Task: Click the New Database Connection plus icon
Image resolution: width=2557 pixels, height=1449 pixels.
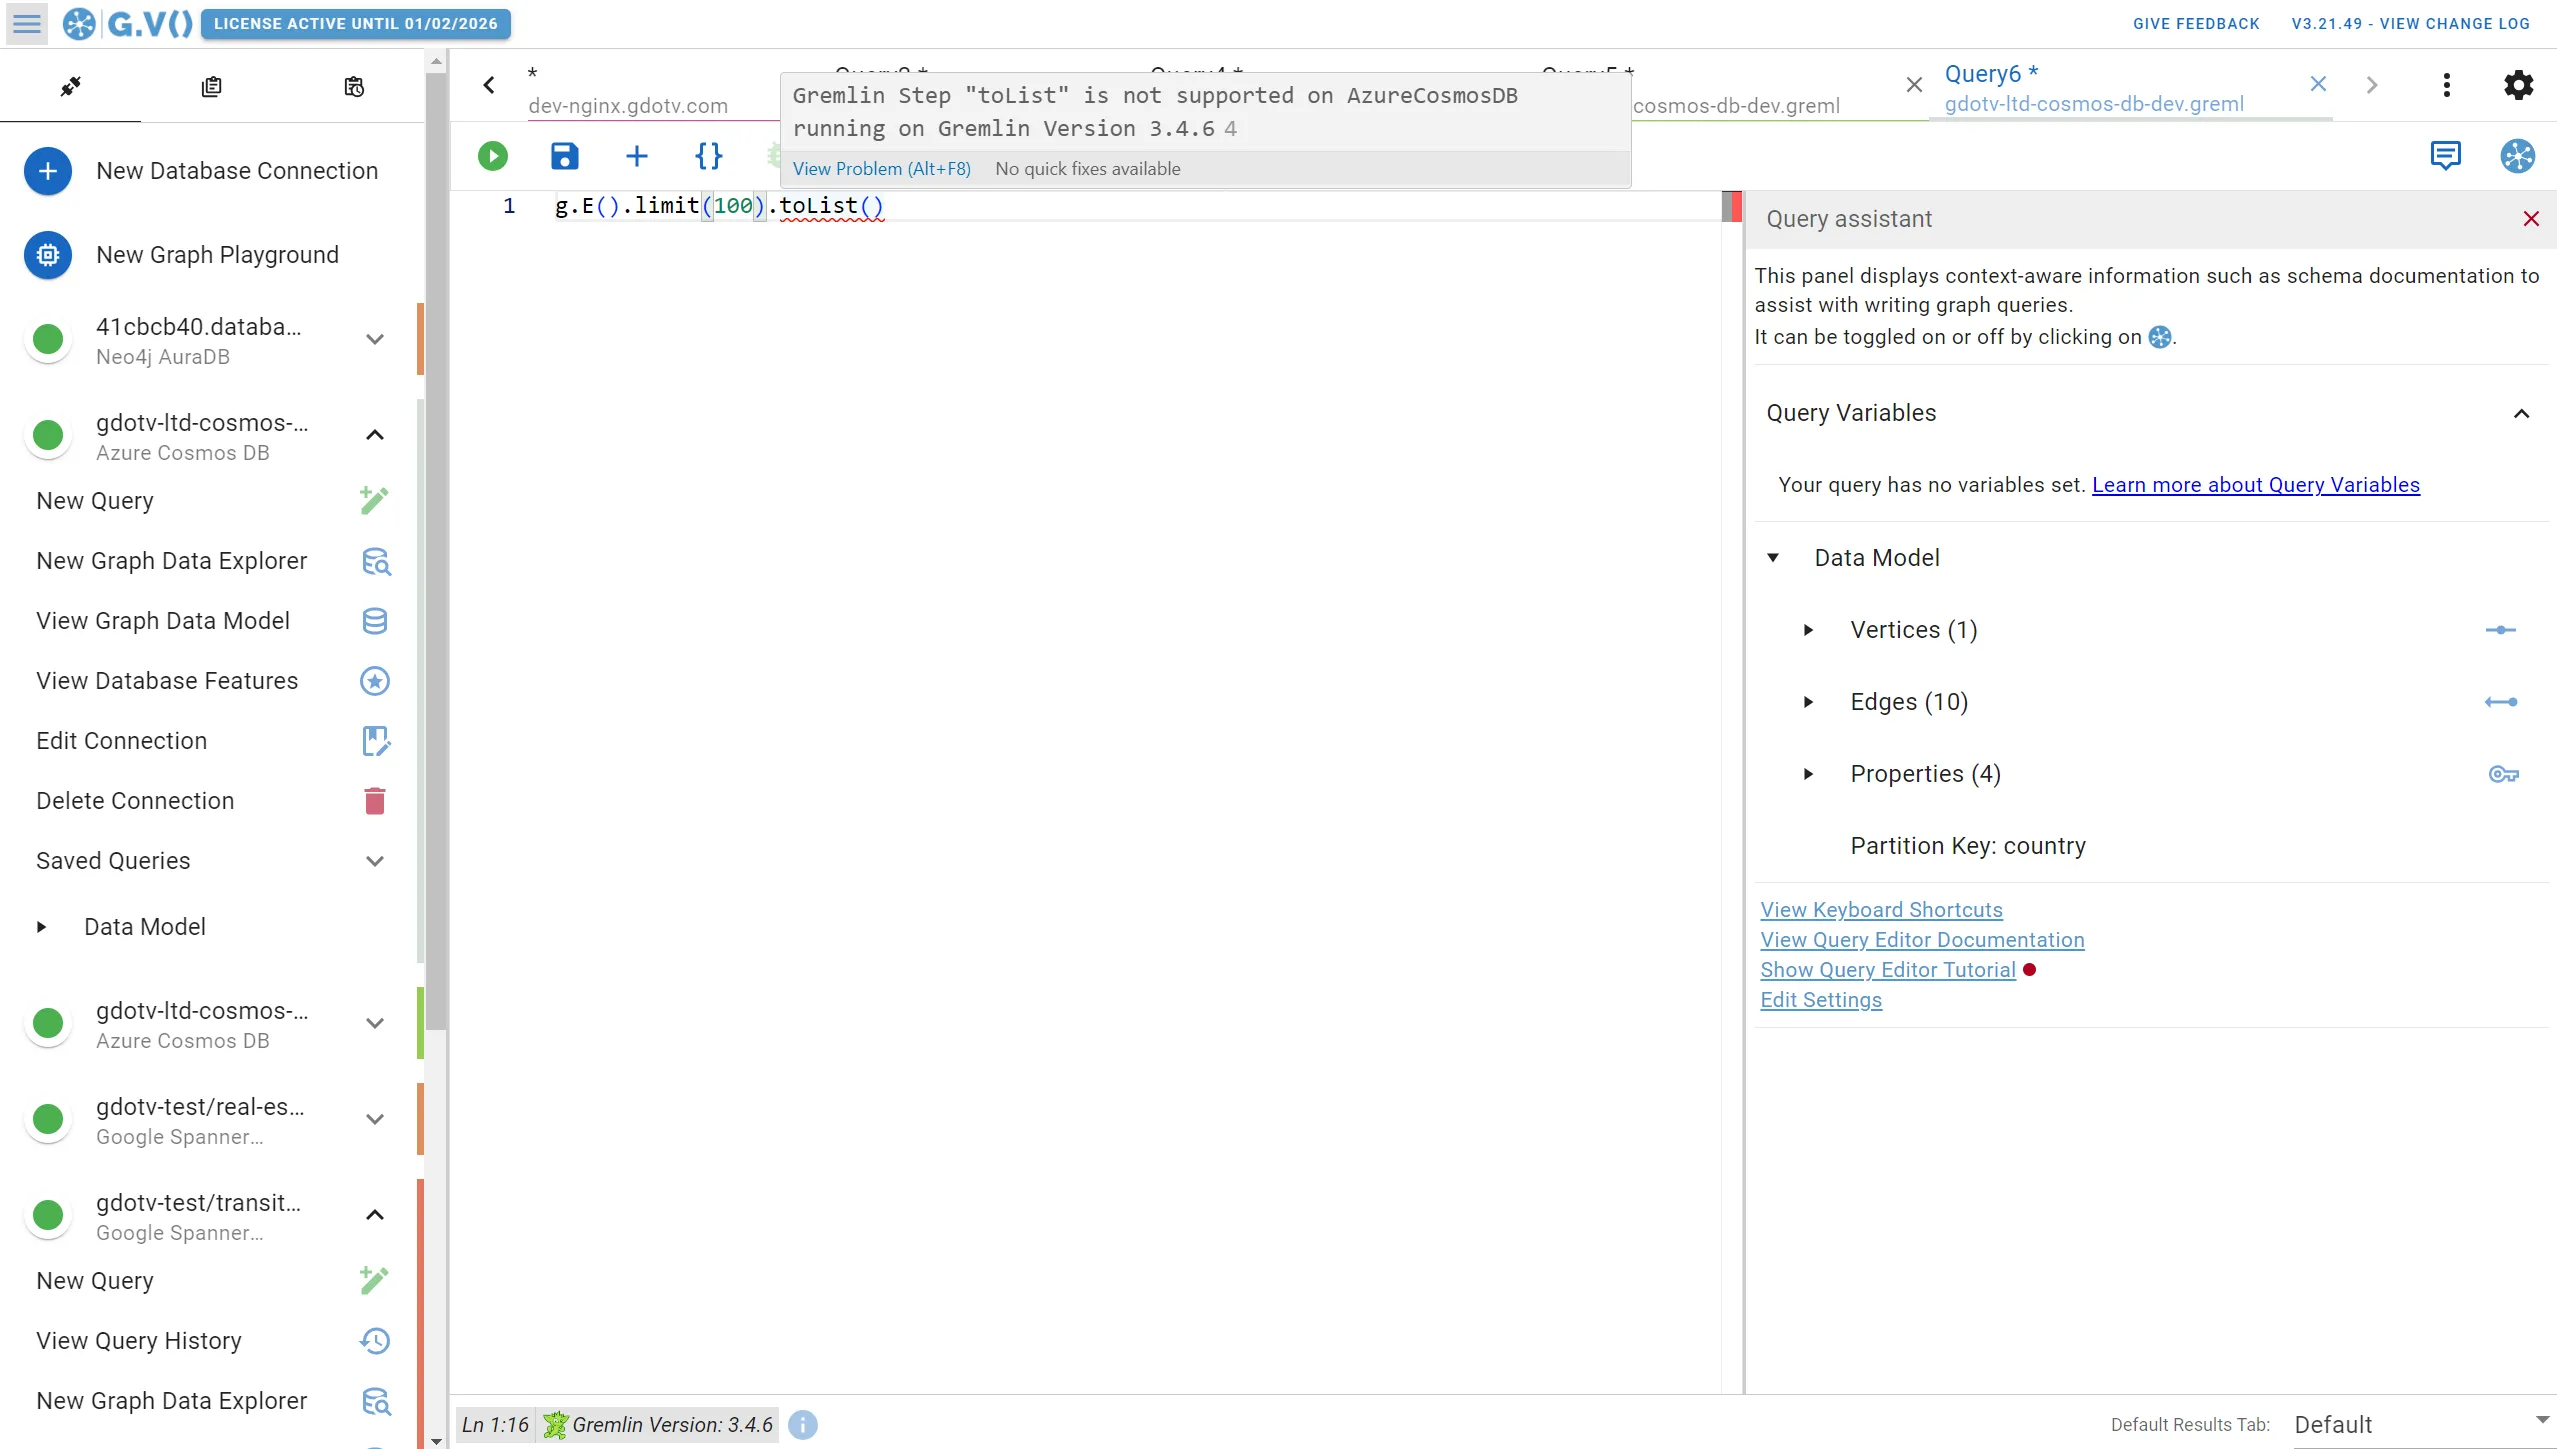Action: pyautogui.click(x=48, y=171)
